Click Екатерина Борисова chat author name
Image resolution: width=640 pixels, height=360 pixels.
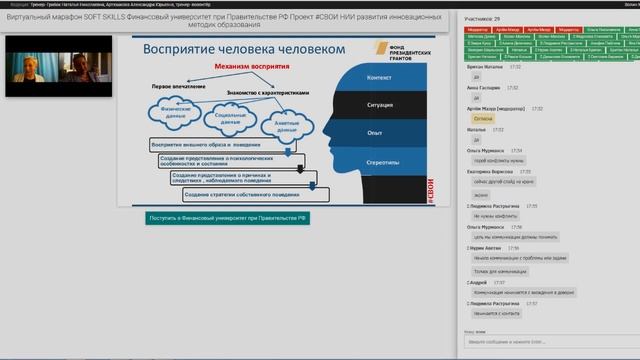[x=490, y=172]
